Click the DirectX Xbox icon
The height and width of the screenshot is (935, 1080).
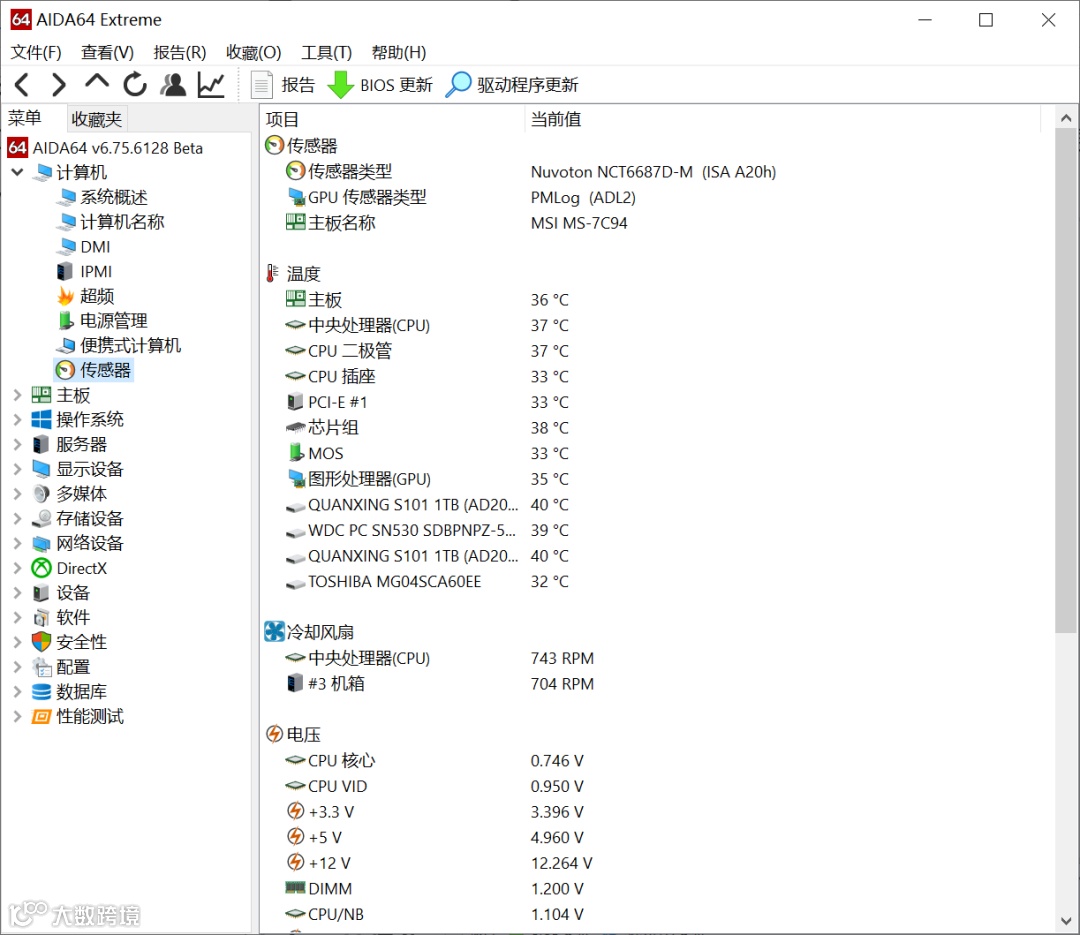(41, 568)
